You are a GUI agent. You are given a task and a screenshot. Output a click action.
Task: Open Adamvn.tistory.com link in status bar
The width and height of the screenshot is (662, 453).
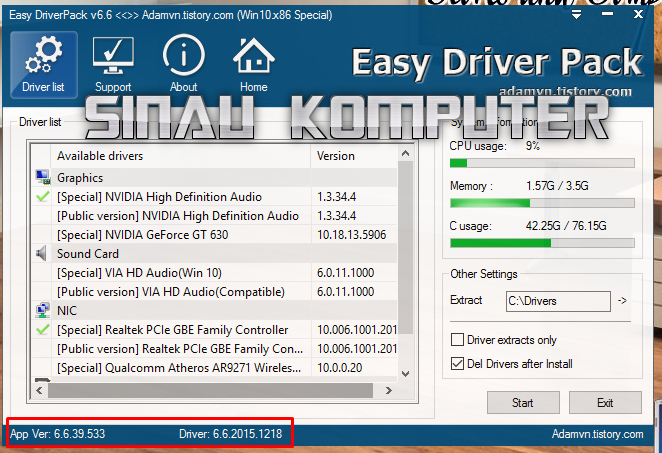tap(597, 434)
